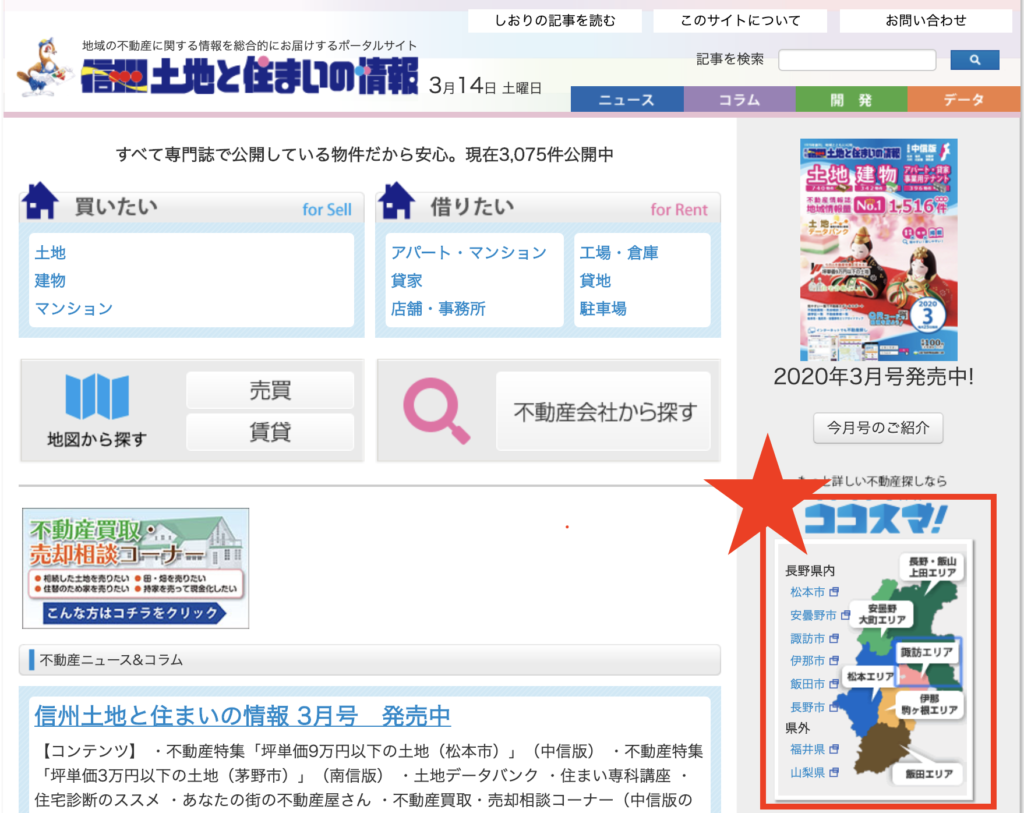Click the house icon beside 借りたい
Viewport: 1024px width, 813px height.
tap(397, 201)
